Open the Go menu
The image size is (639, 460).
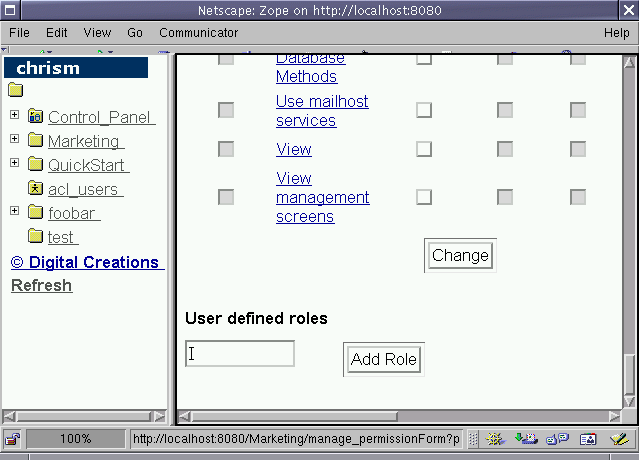point(134,33)
